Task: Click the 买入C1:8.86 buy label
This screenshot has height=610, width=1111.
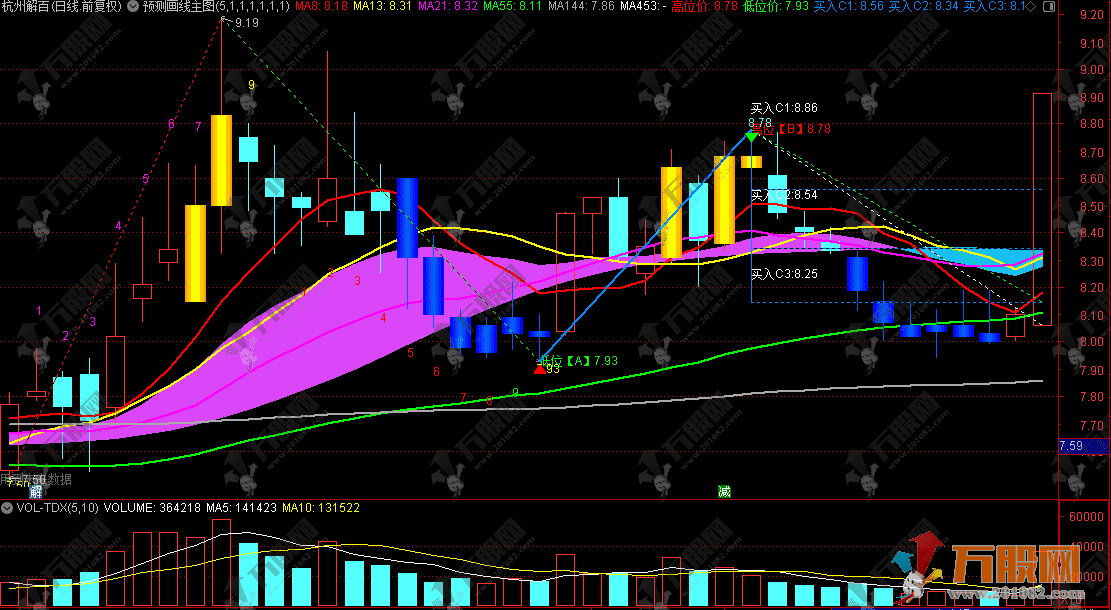Action: pos(784,108)
